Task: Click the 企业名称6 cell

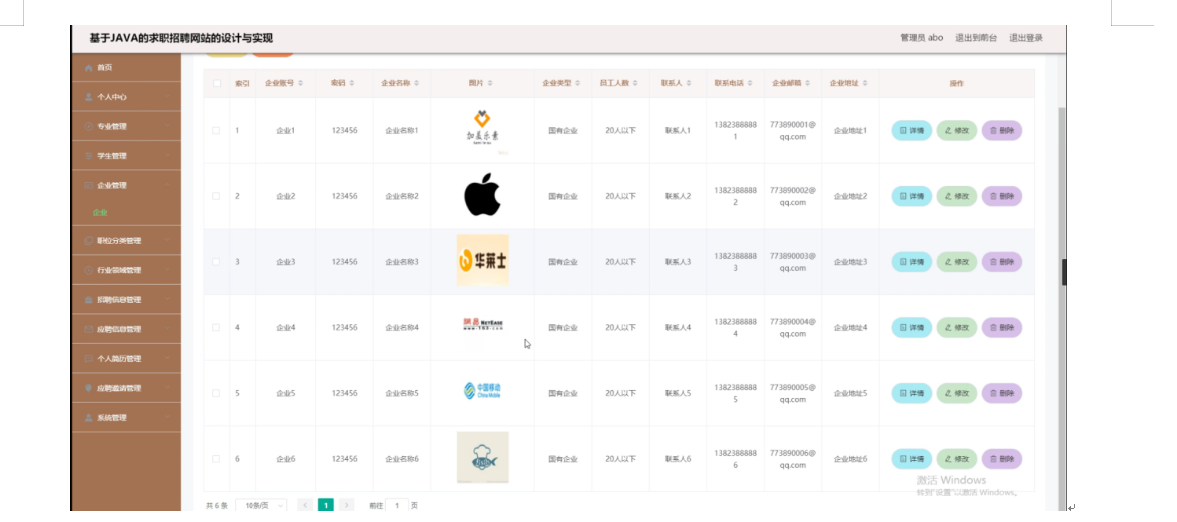Action: 402,459
